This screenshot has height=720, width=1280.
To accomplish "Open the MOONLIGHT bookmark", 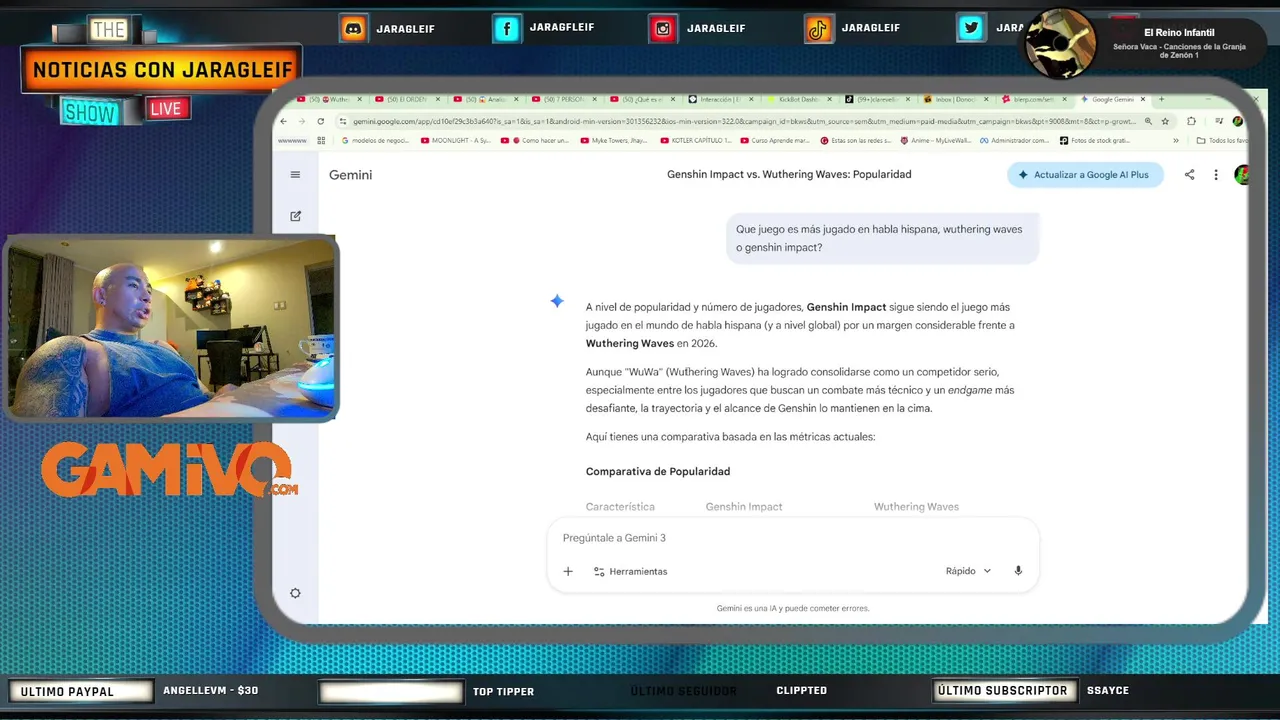I will tap(456, 140).
